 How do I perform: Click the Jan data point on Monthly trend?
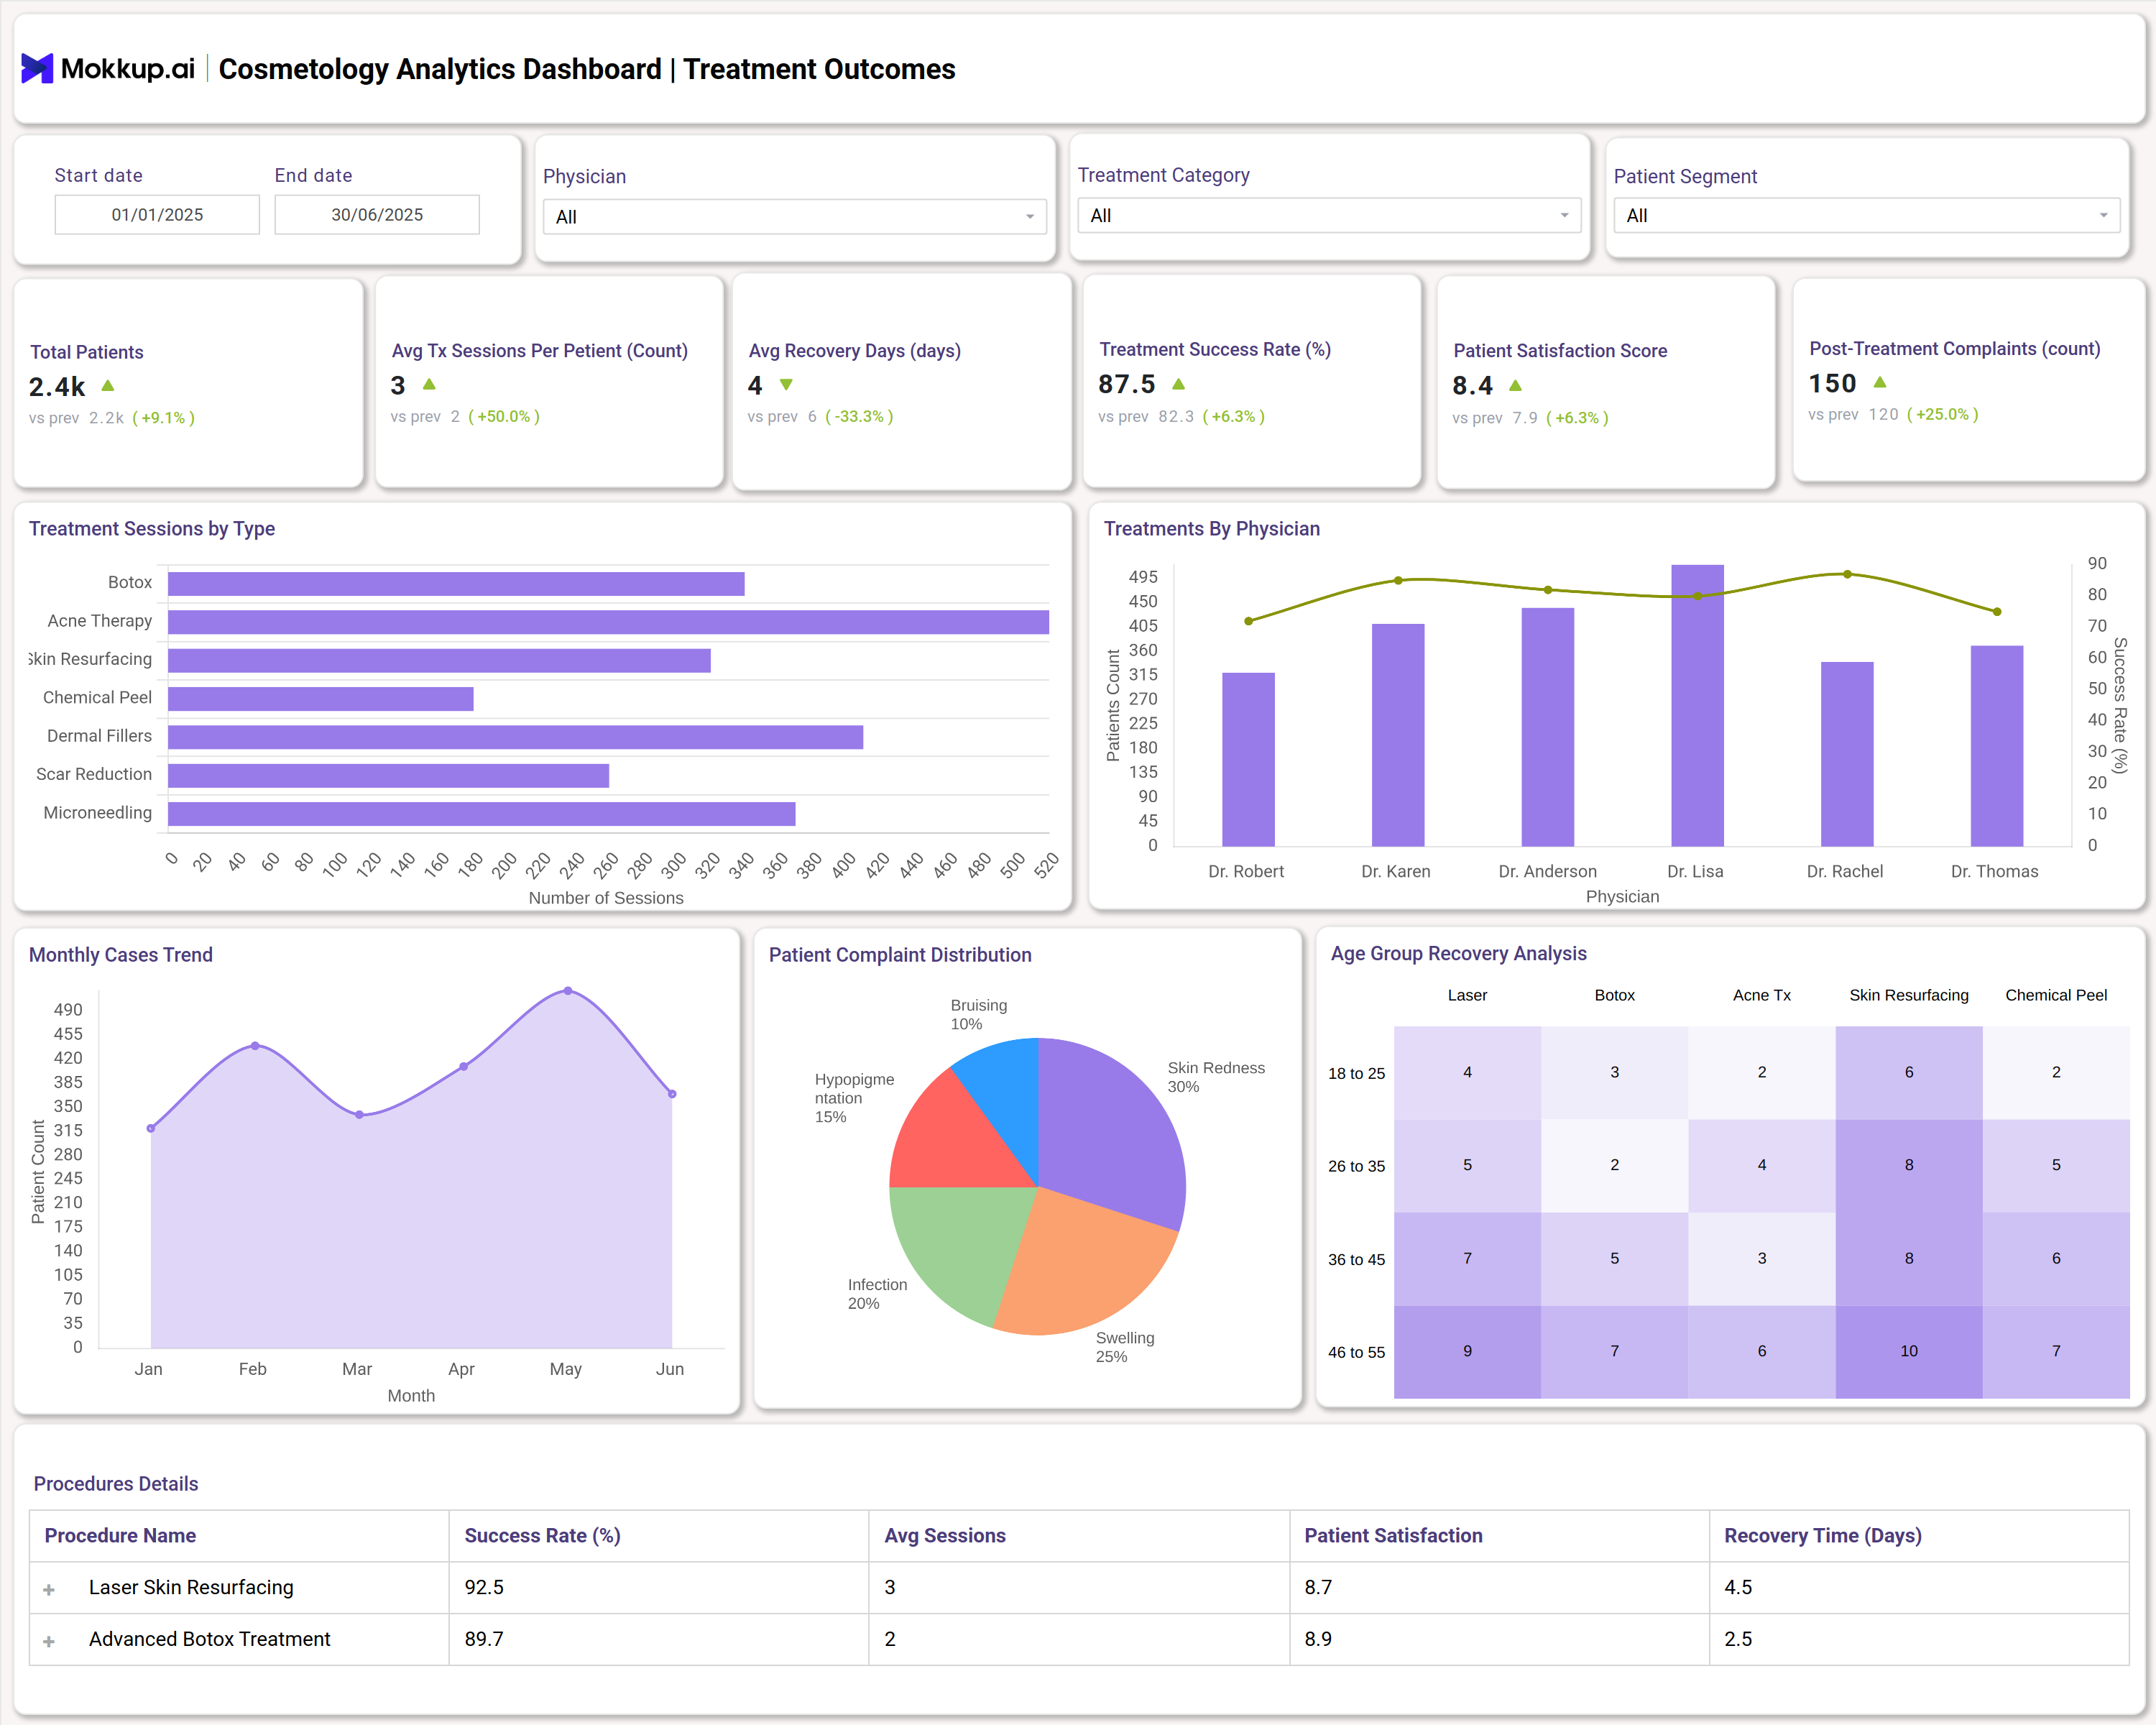point(151,1129)
